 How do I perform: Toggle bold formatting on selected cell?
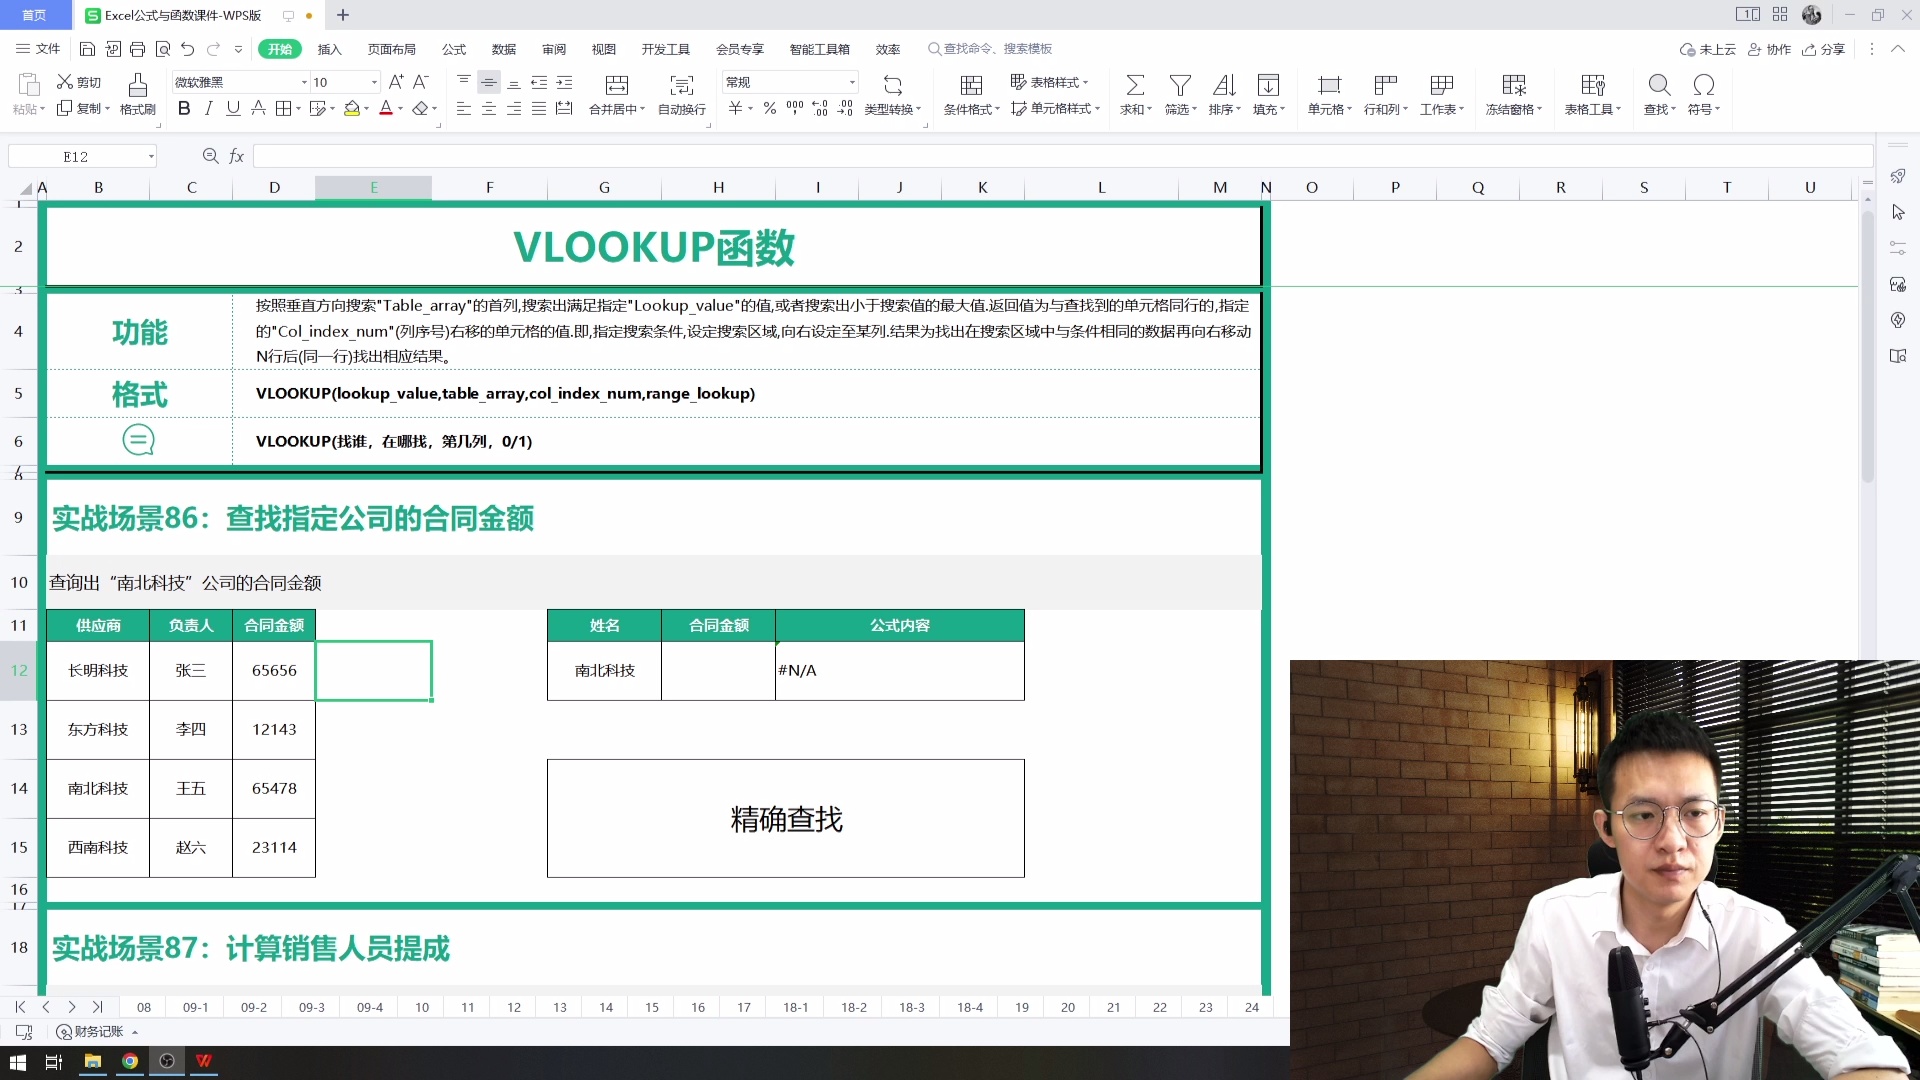183,109
